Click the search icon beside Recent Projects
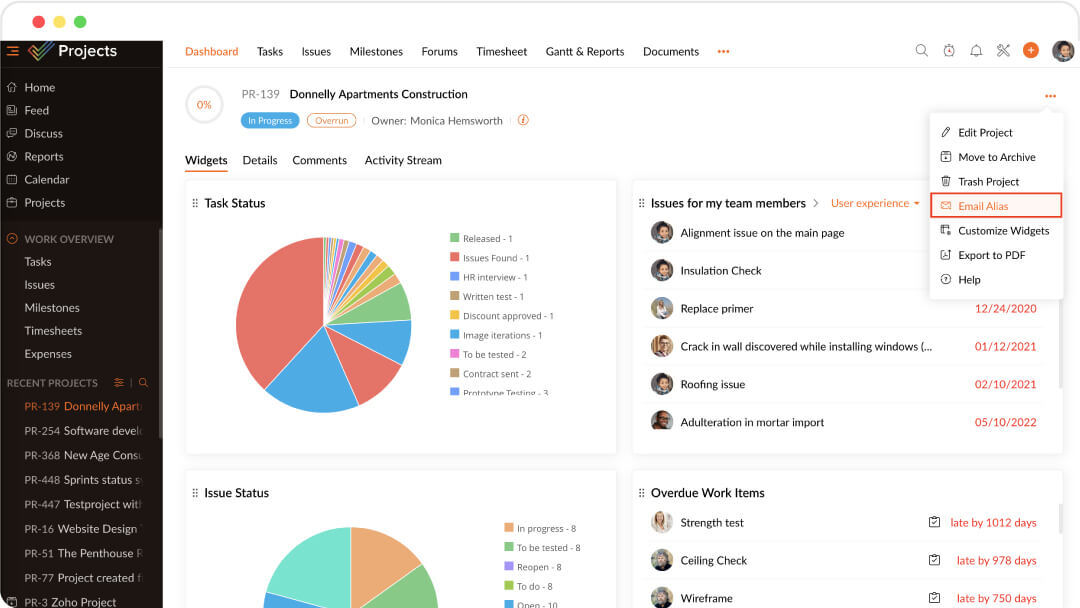The width and height of the screenshot is (1080, 608). tap(144, 383)
